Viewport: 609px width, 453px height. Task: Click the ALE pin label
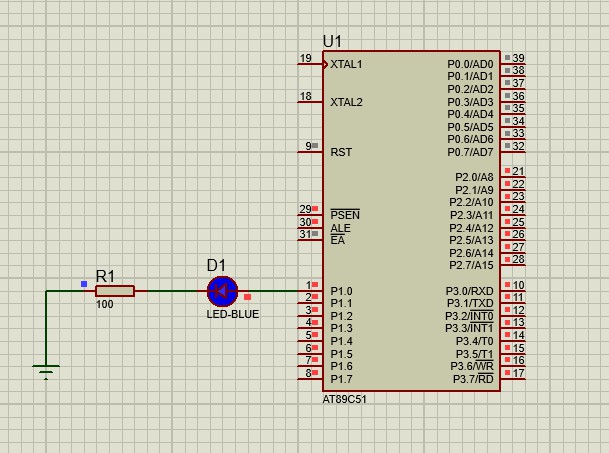tap(340, 228)
